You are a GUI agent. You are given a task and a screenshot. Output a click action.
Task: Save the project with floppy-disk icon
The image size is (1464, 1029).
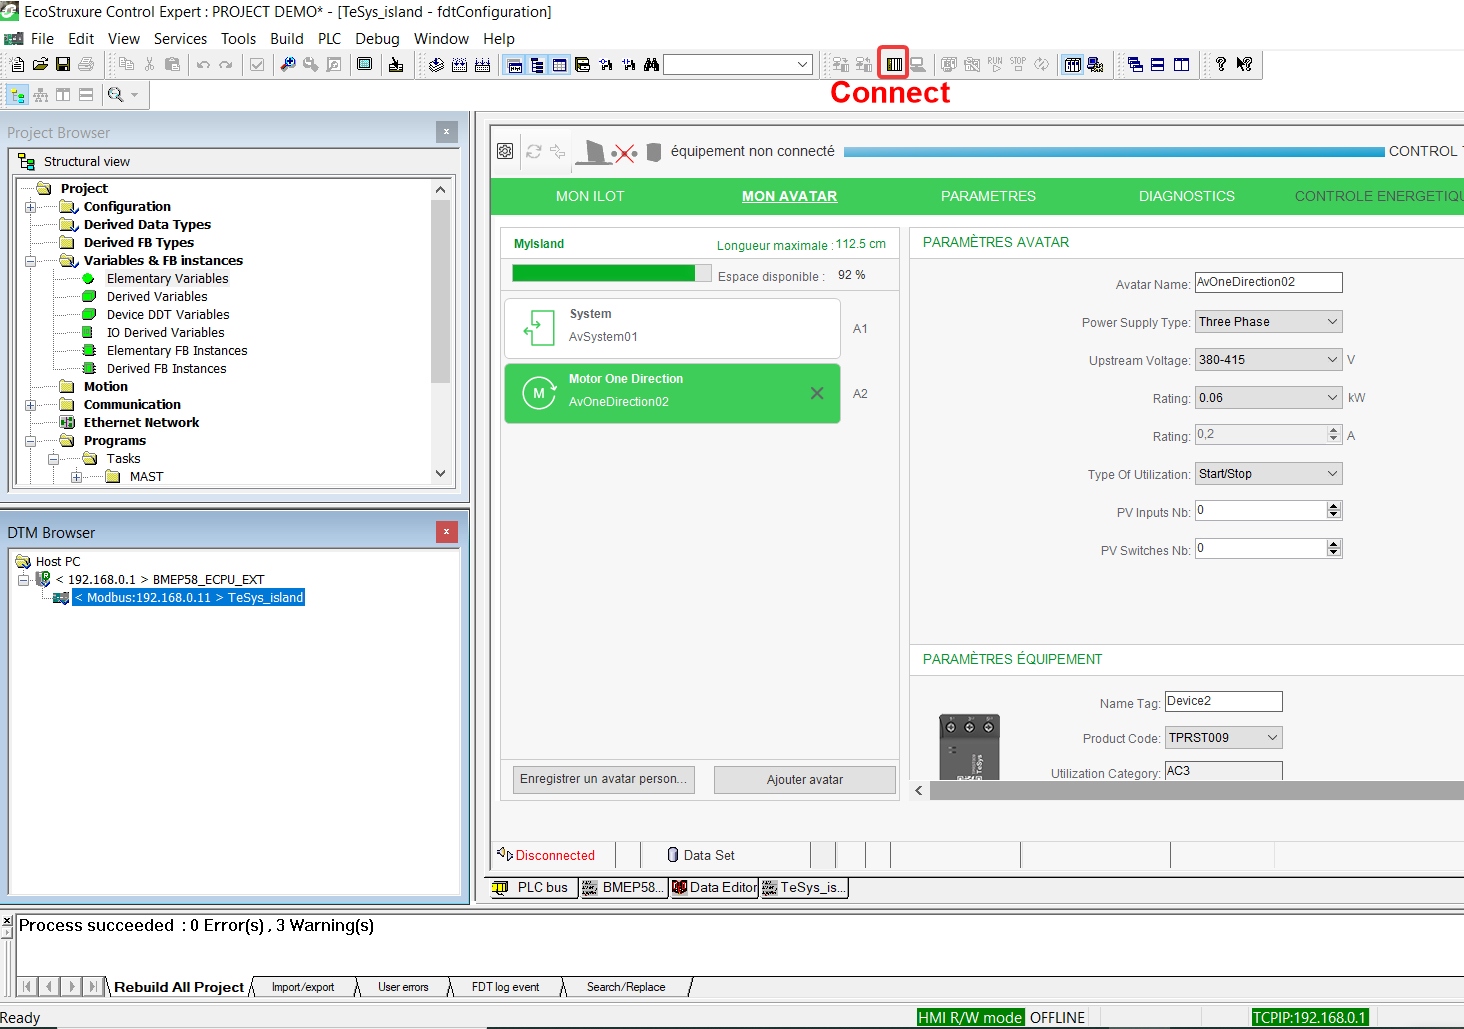click(63, 64)
